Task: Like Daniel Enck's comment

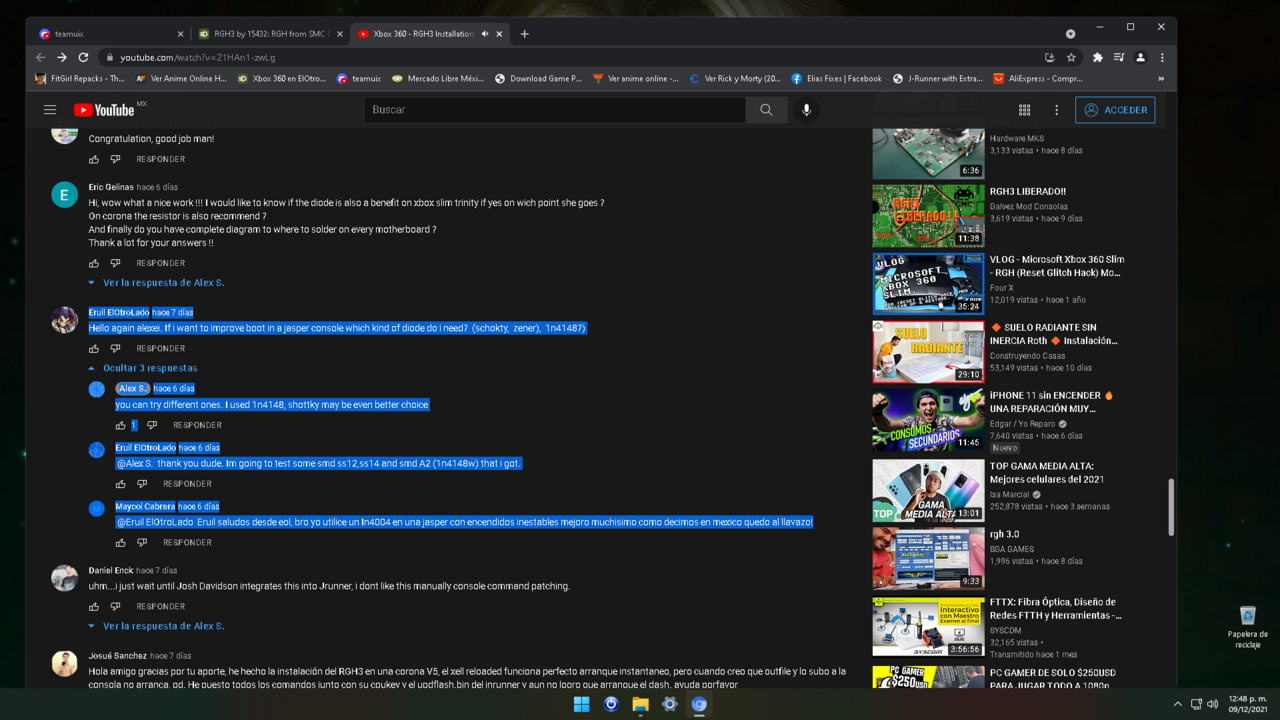Action: coord(94,607)
